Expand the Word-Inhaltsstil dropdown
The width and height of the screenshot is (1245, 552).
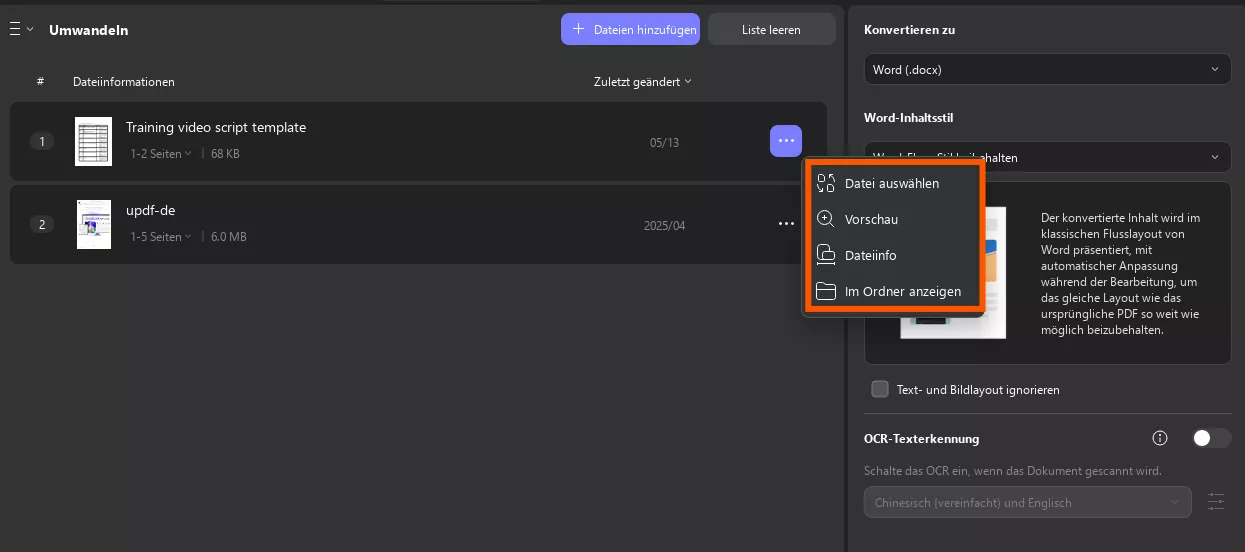point(1047,157)
